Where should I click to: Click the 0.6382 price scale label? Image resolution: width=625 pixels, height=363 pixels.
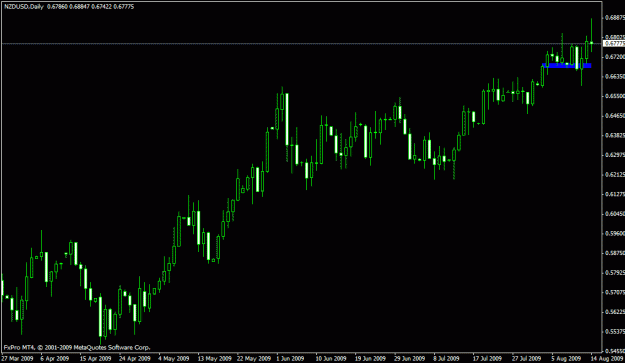615,135
